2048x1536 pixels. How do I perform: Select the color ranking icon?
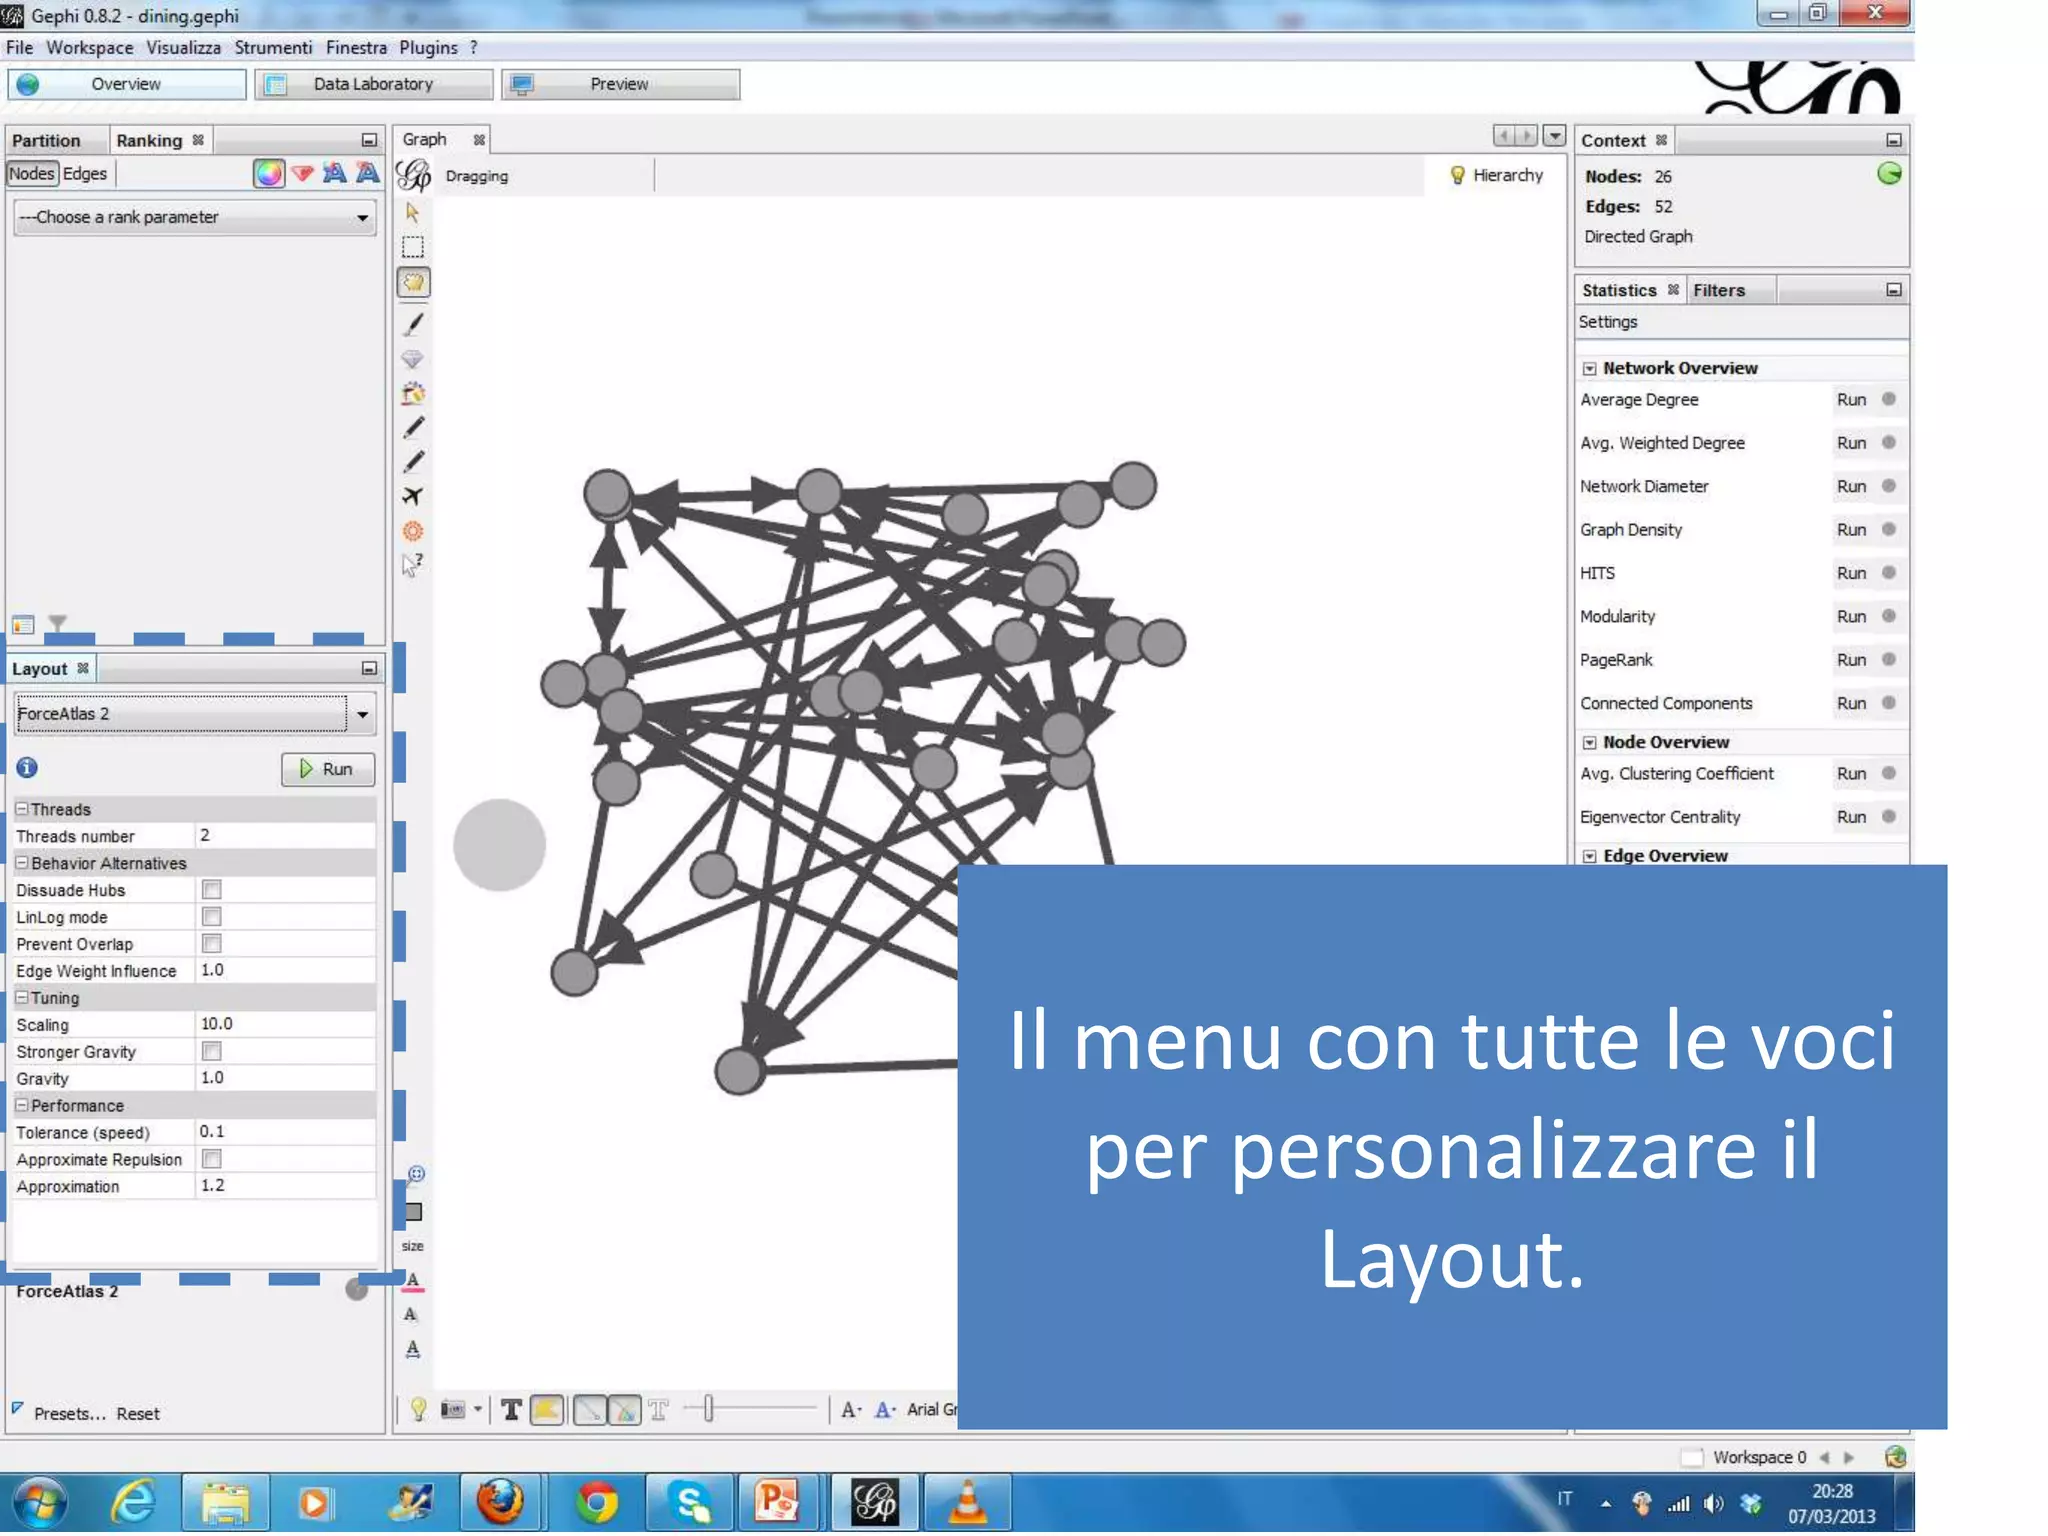[x=269, y=174]
